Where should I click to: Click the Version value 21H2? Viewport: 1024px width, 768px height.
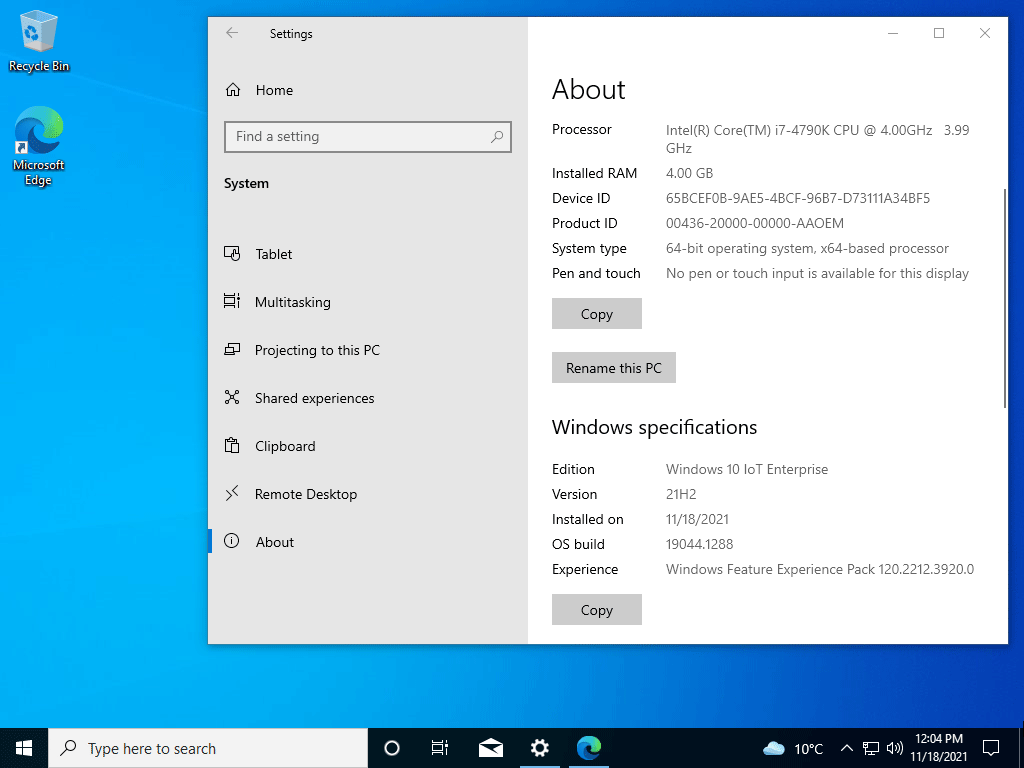(x=680, y=494)
